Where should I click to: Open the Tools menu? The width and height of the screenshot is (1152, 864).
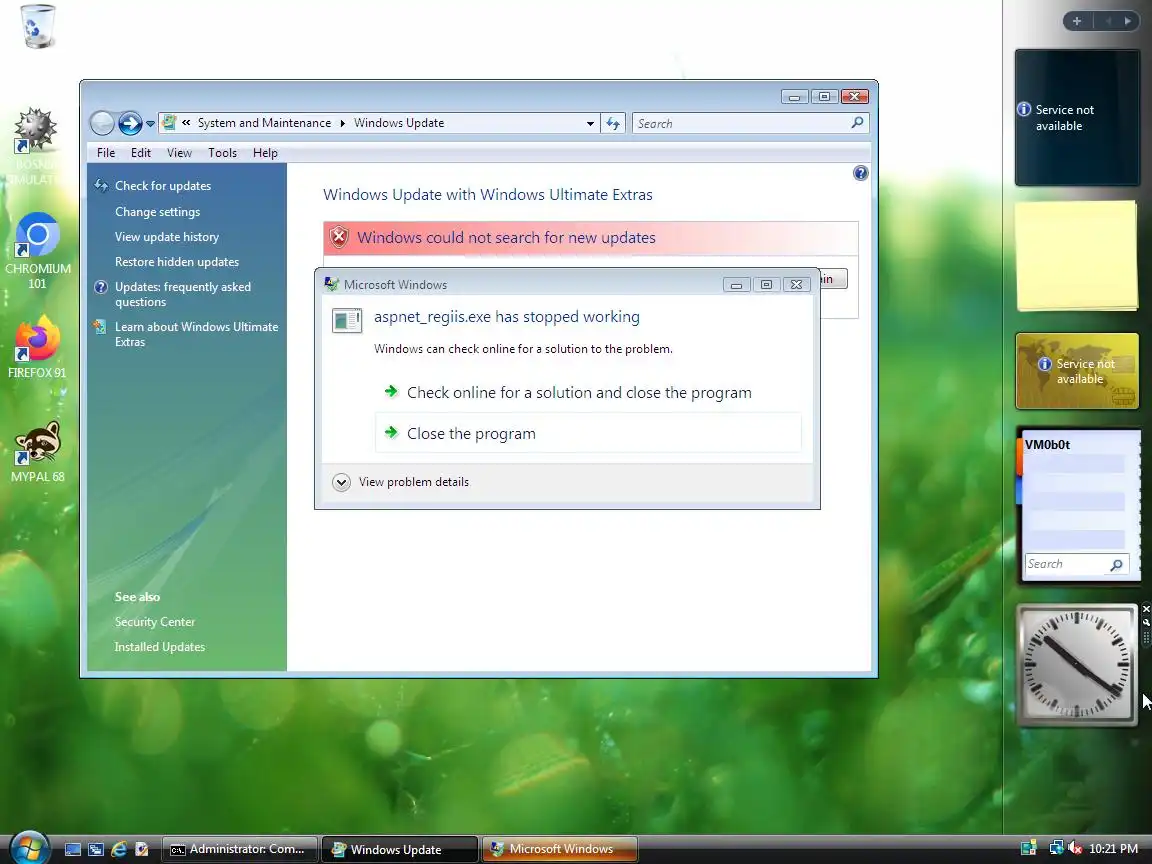tap(222, 153)
